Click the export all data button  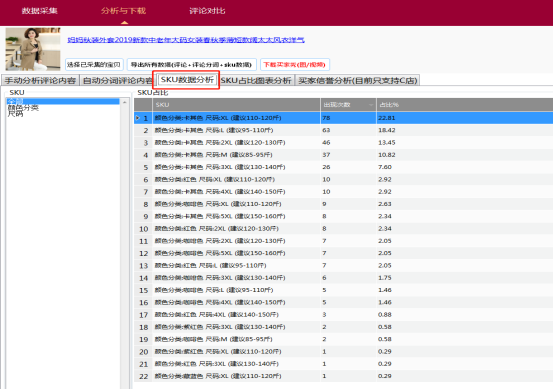[x=191, y=65]
